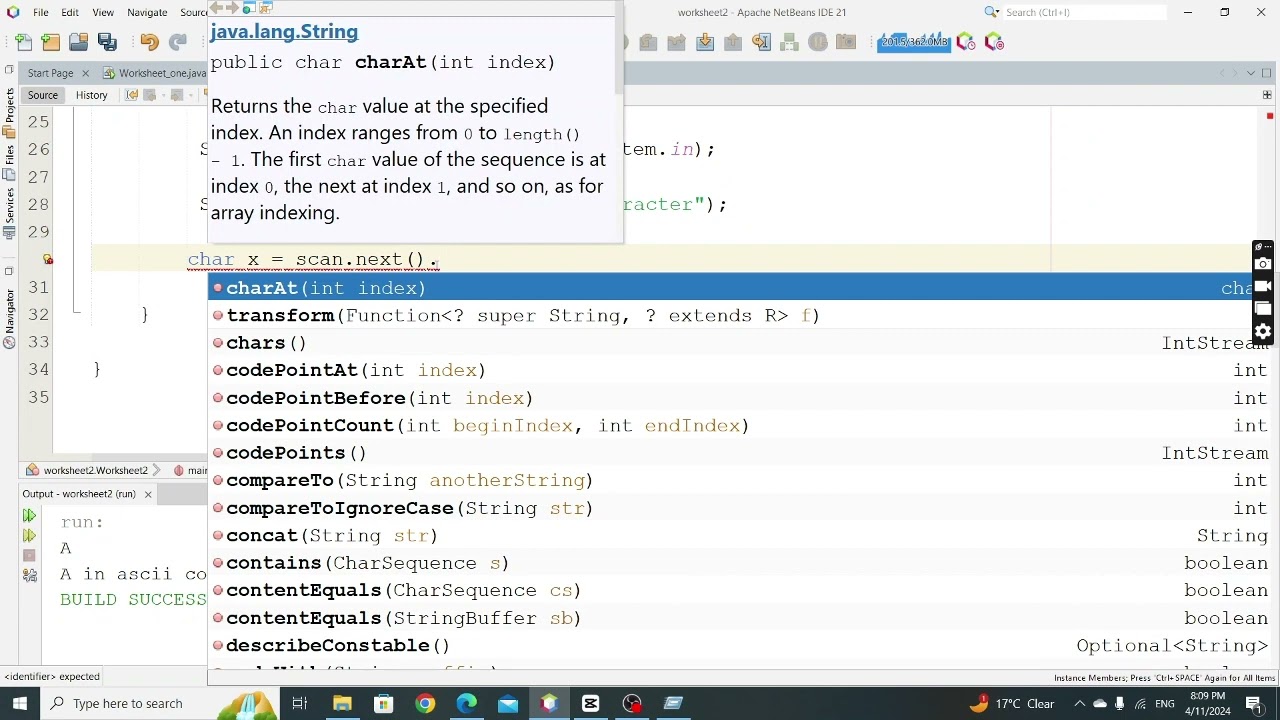
Task: Select charAt(int index) completion
Action: pyautogui.click(x=740, y=288)
